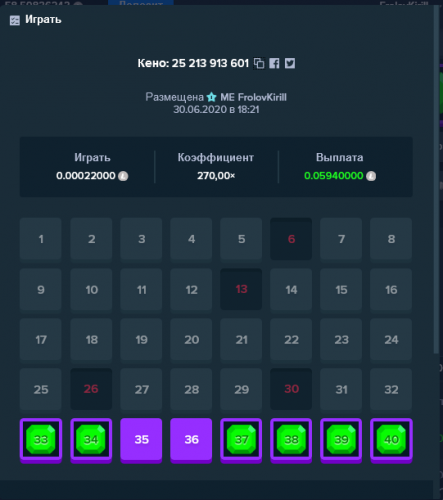Click the Коэффициент label
The width and height of the screenshot is (443, 500).
(x=216, y=157)
